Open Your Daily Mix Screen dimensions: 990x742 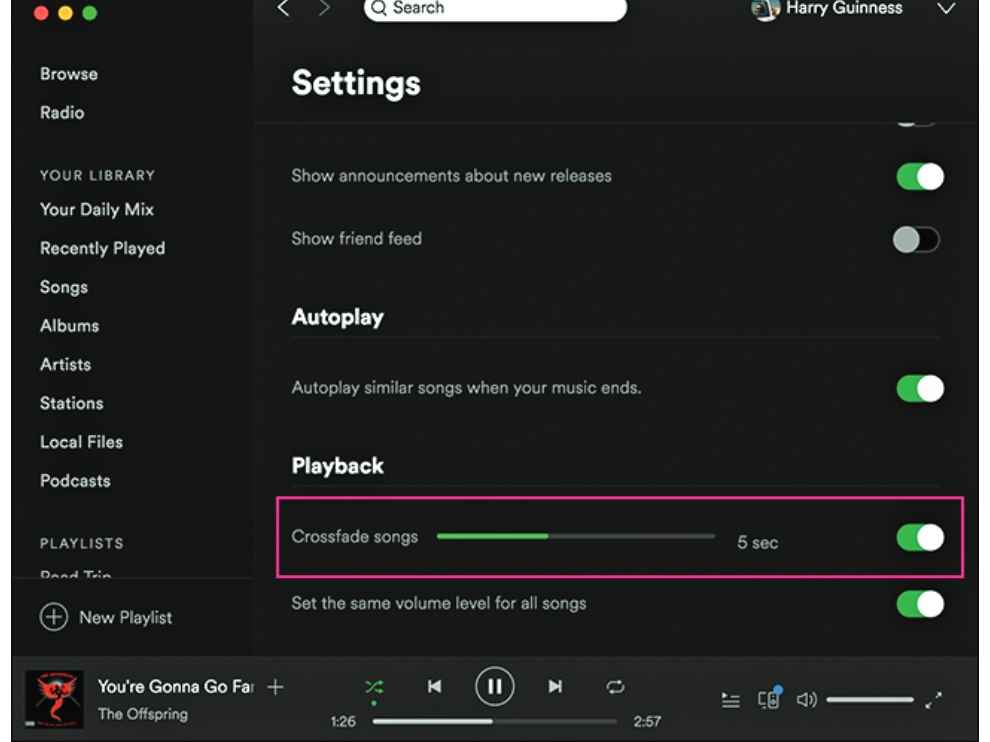click(x=97, y=210)
